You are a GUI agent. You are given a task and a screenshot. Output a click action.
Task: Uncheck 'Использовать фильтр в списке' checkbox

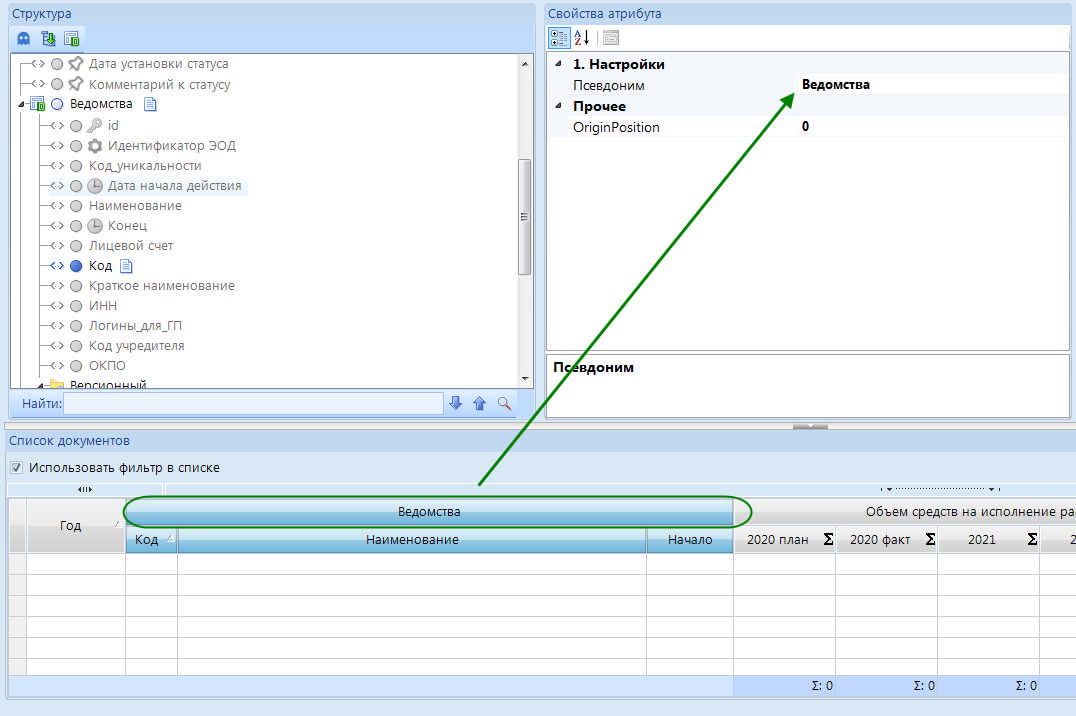(x=16, y=468)
